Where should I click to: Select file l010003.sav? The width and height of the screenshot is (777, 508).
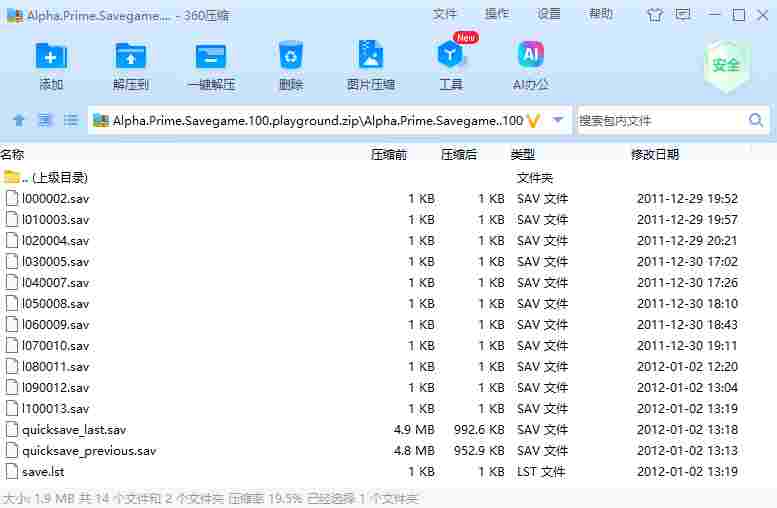pos(56,220)
